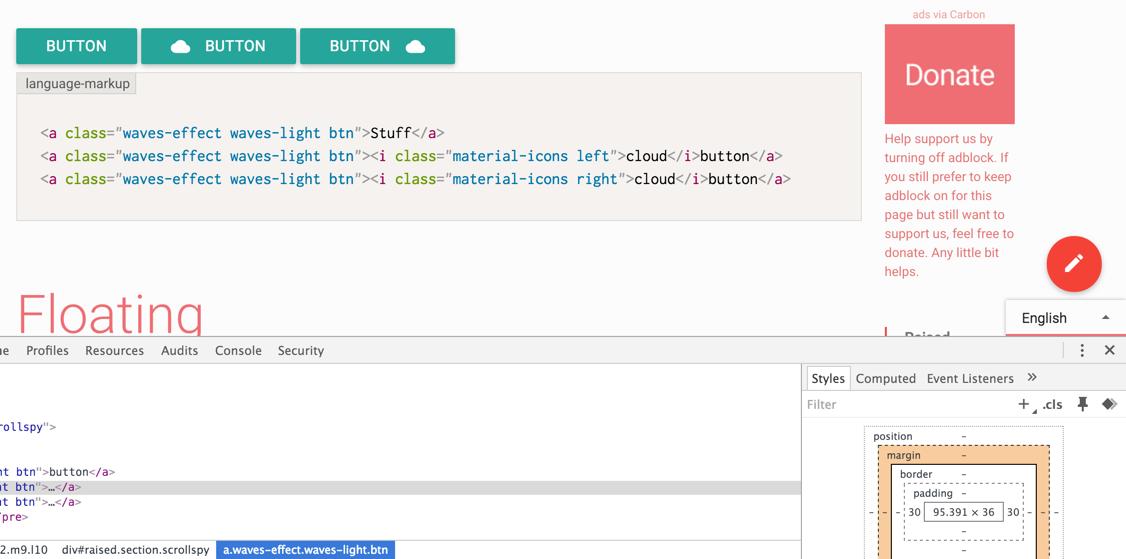Toggle the element state pin icon
The image size is (1126, 559).
click(x=1082, y=405)
